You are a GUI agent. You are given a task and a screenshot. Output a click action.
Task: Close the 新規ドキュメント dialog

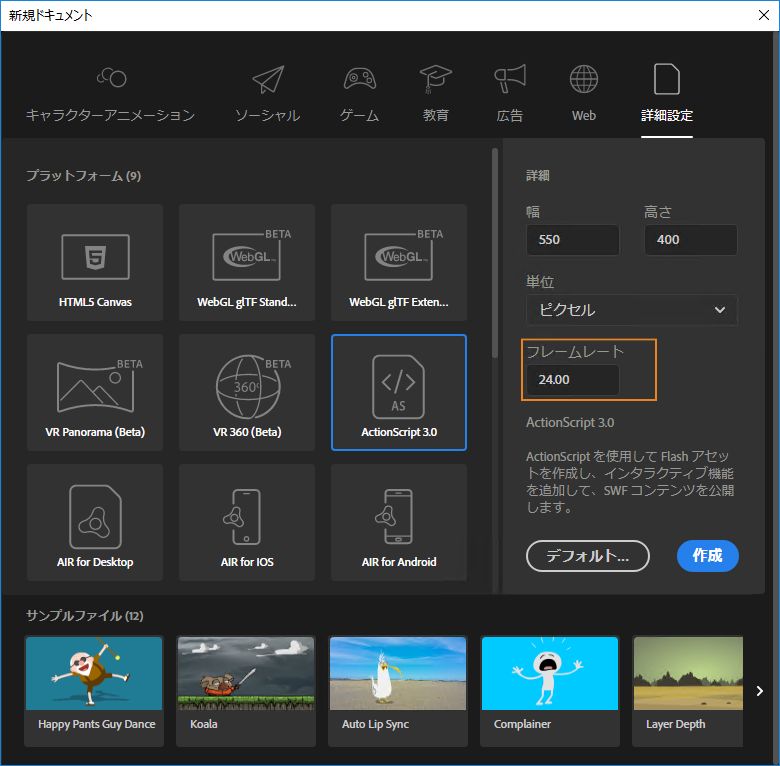coord(764,15)
